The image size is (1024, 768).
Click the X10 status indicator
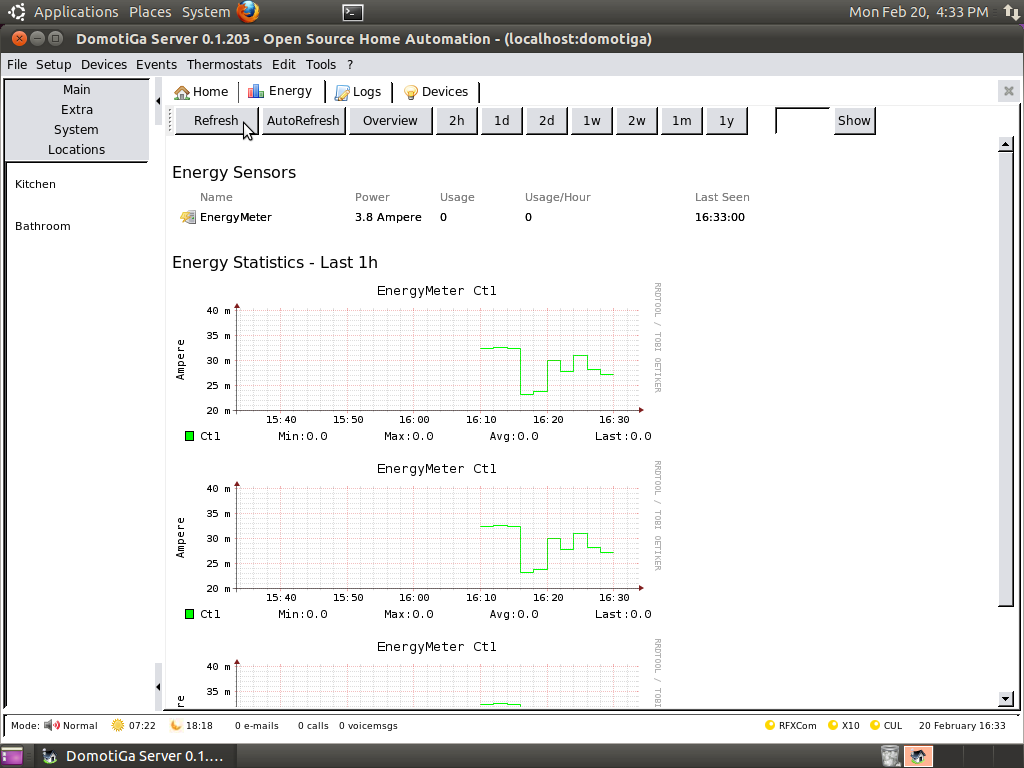point(843,726)
